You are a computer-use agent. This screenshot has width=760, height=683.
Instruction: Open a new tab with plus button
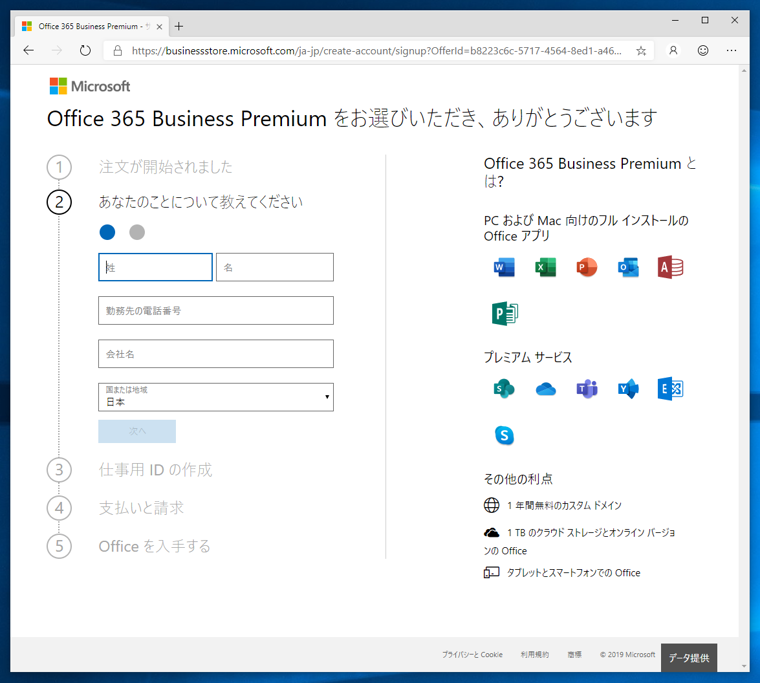click(x=179, y=26)
